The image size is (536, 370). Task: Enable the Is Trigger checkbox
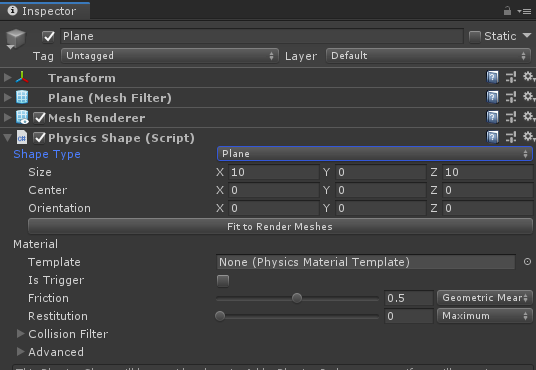[223, 281]
